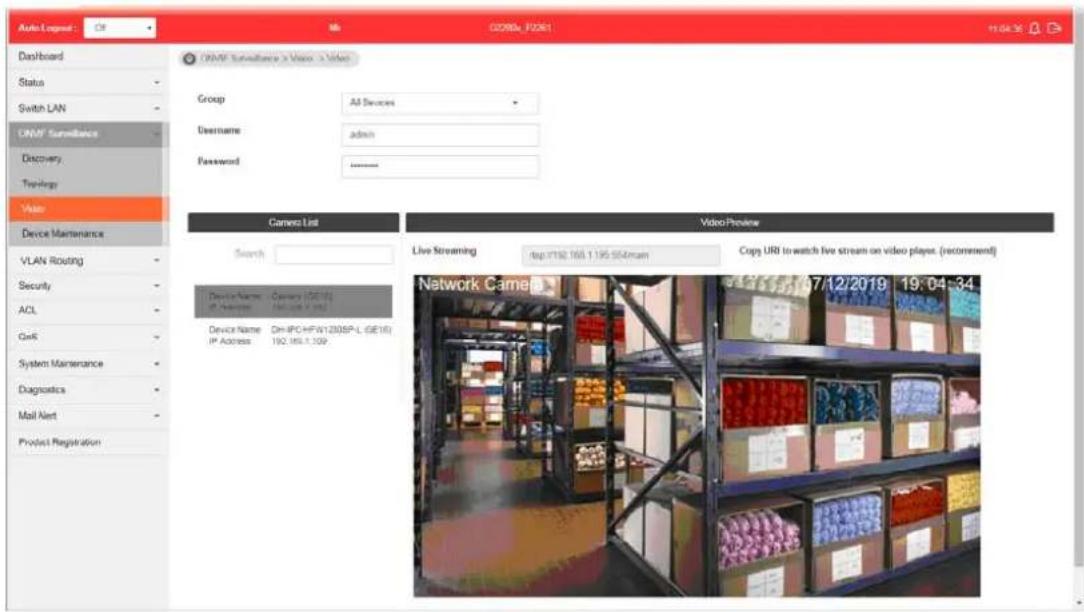Expand the QoS menu
The height and width of the screenshot is (612, 1084).
click(88, 337)
